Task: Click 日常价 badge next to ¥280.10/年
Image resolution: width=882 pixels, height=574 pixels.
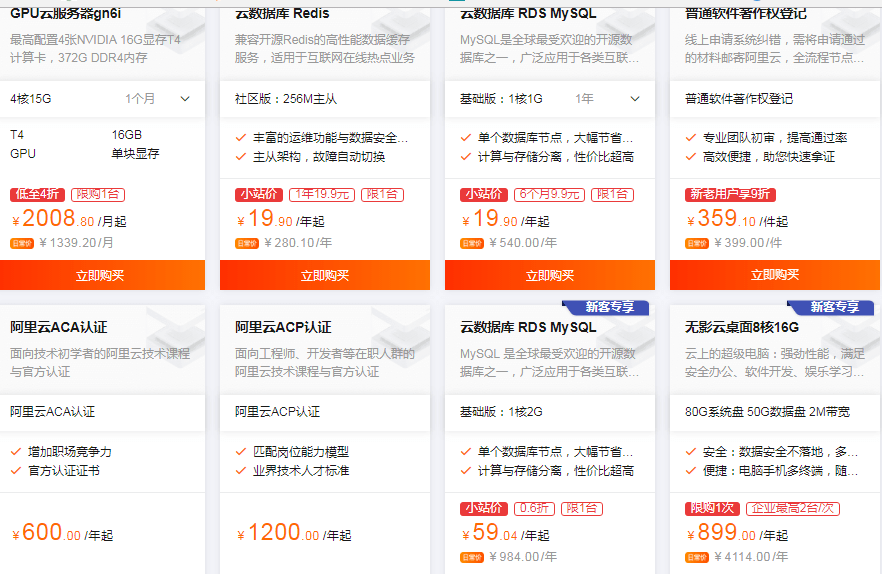Action: click(247, 244)
